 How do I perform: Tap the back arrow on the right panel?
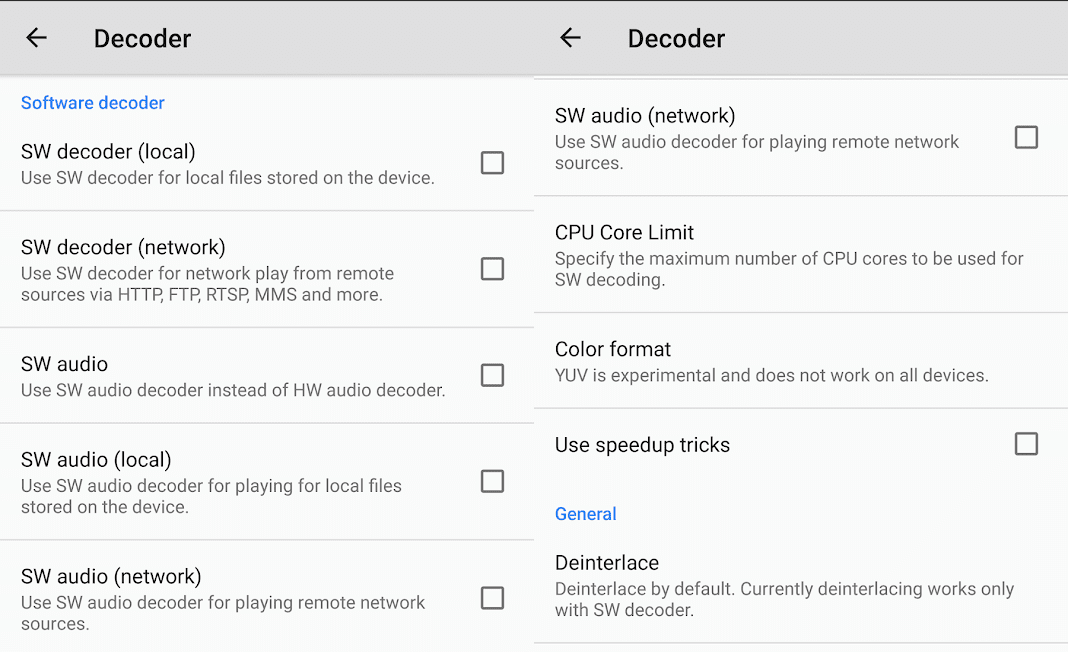pyautogui.click(x=570, y=38)
